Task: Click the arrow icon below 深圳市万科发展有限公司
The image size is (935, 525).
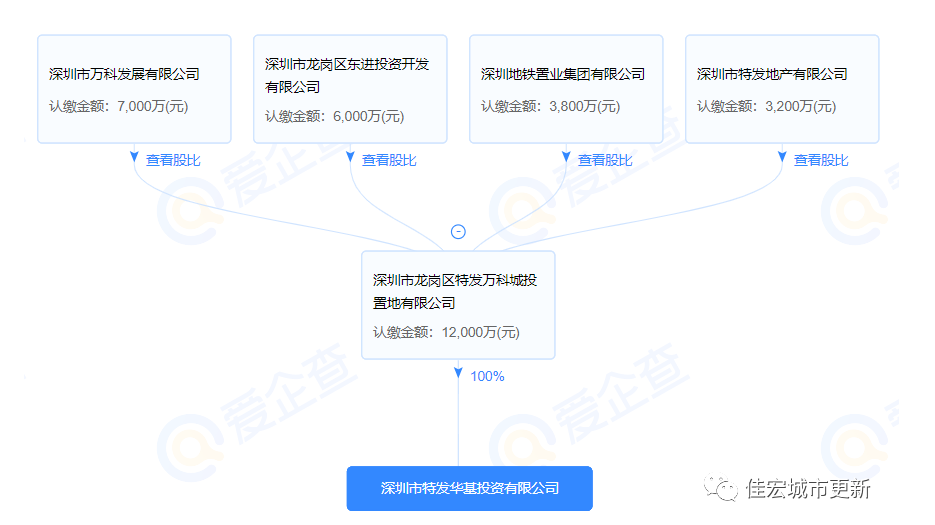Action: [x=134, y=158]
